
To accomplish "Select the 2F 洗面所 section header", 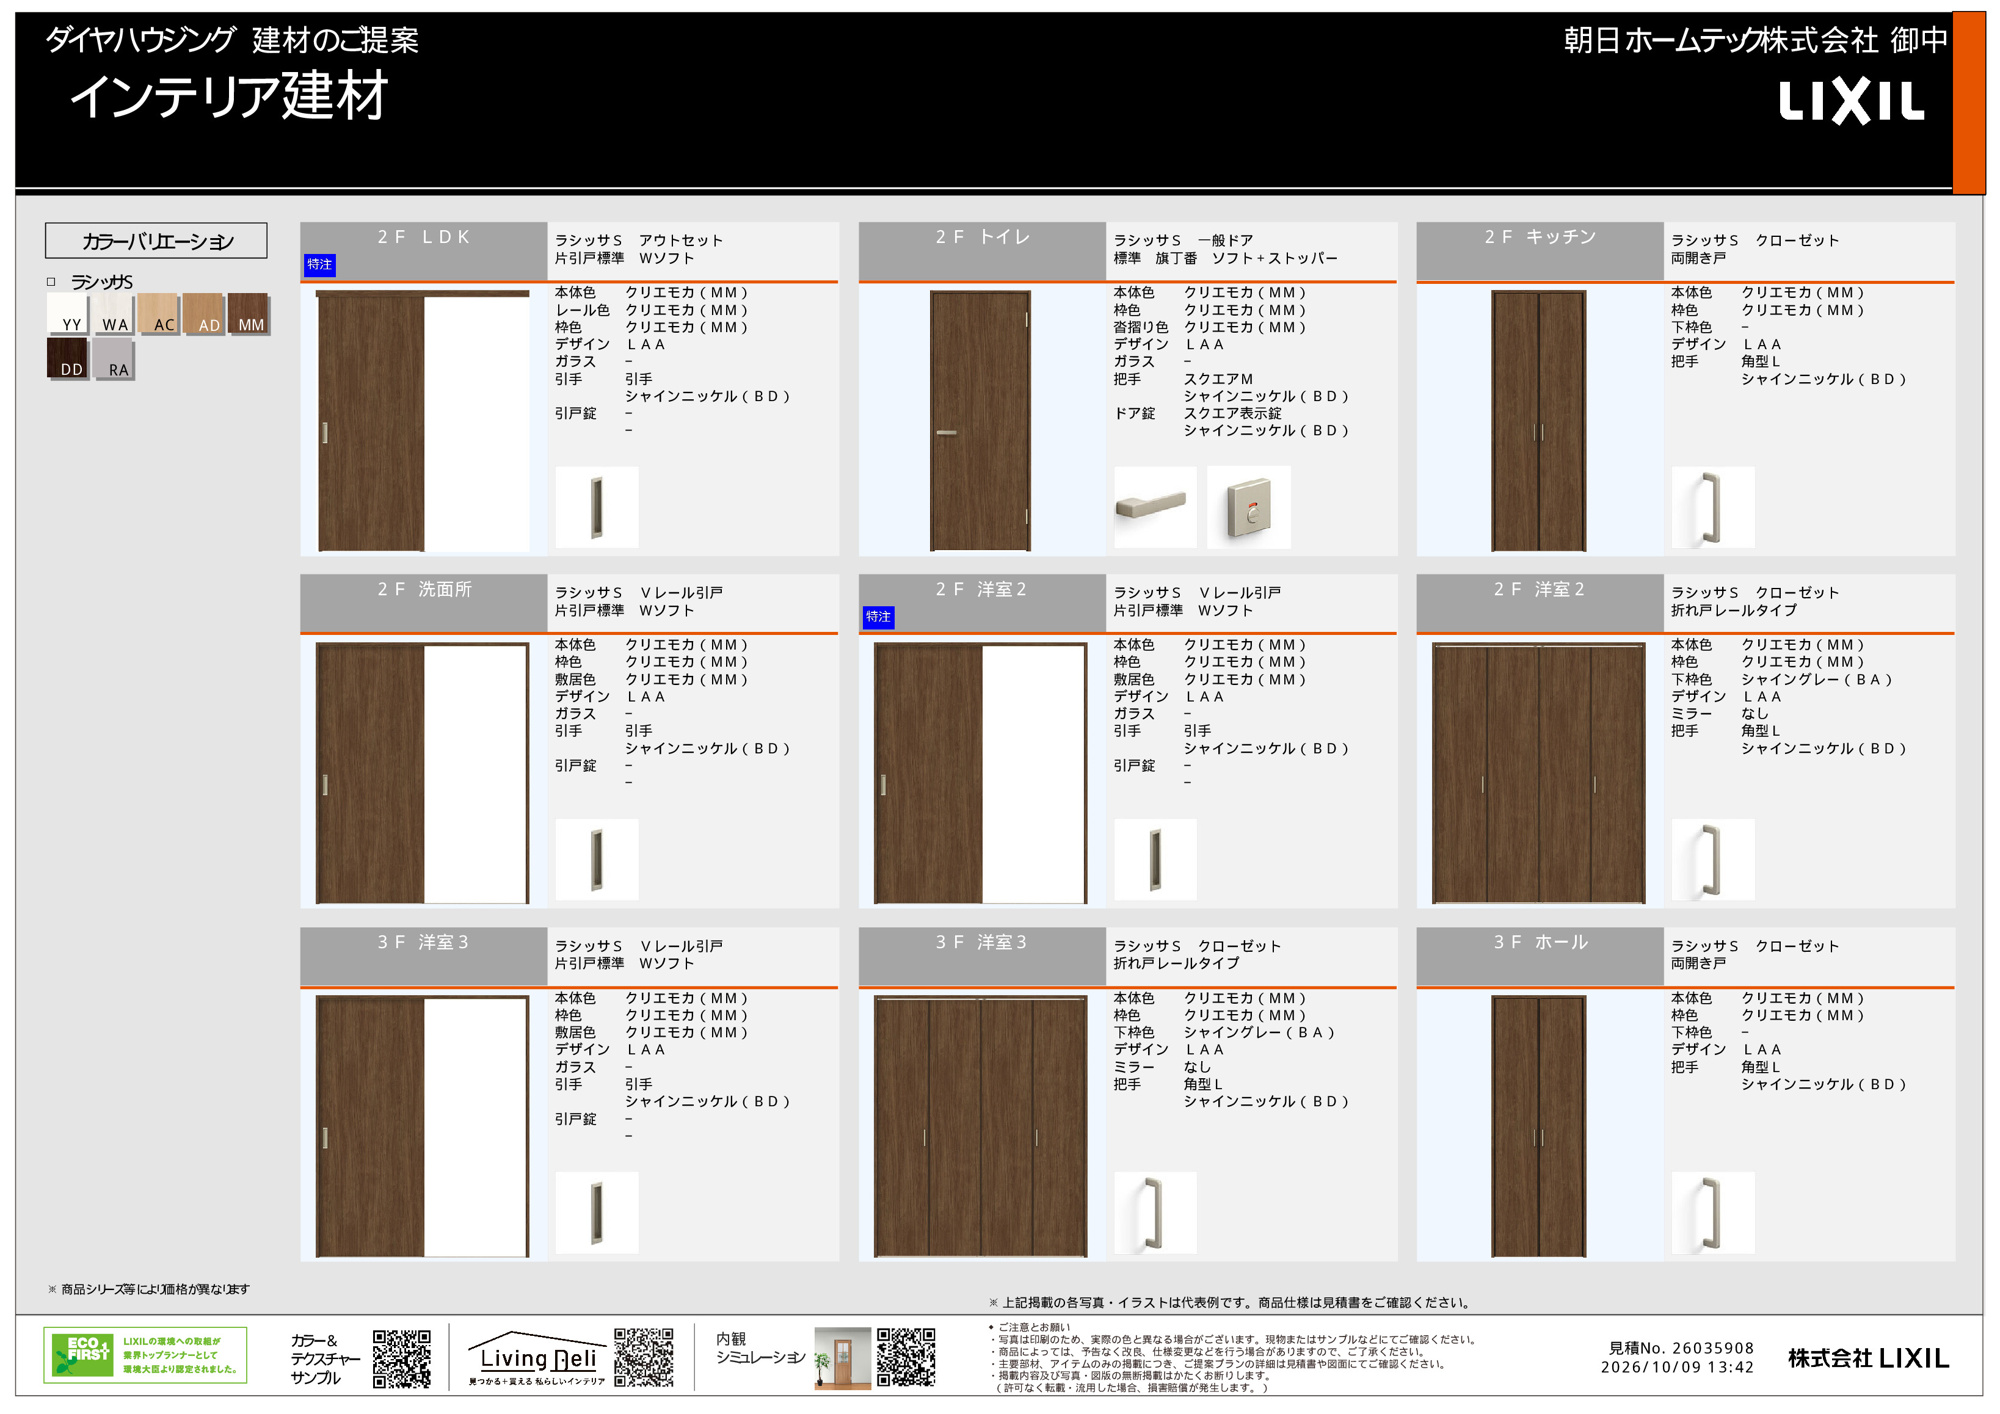I will click(423, 603).
